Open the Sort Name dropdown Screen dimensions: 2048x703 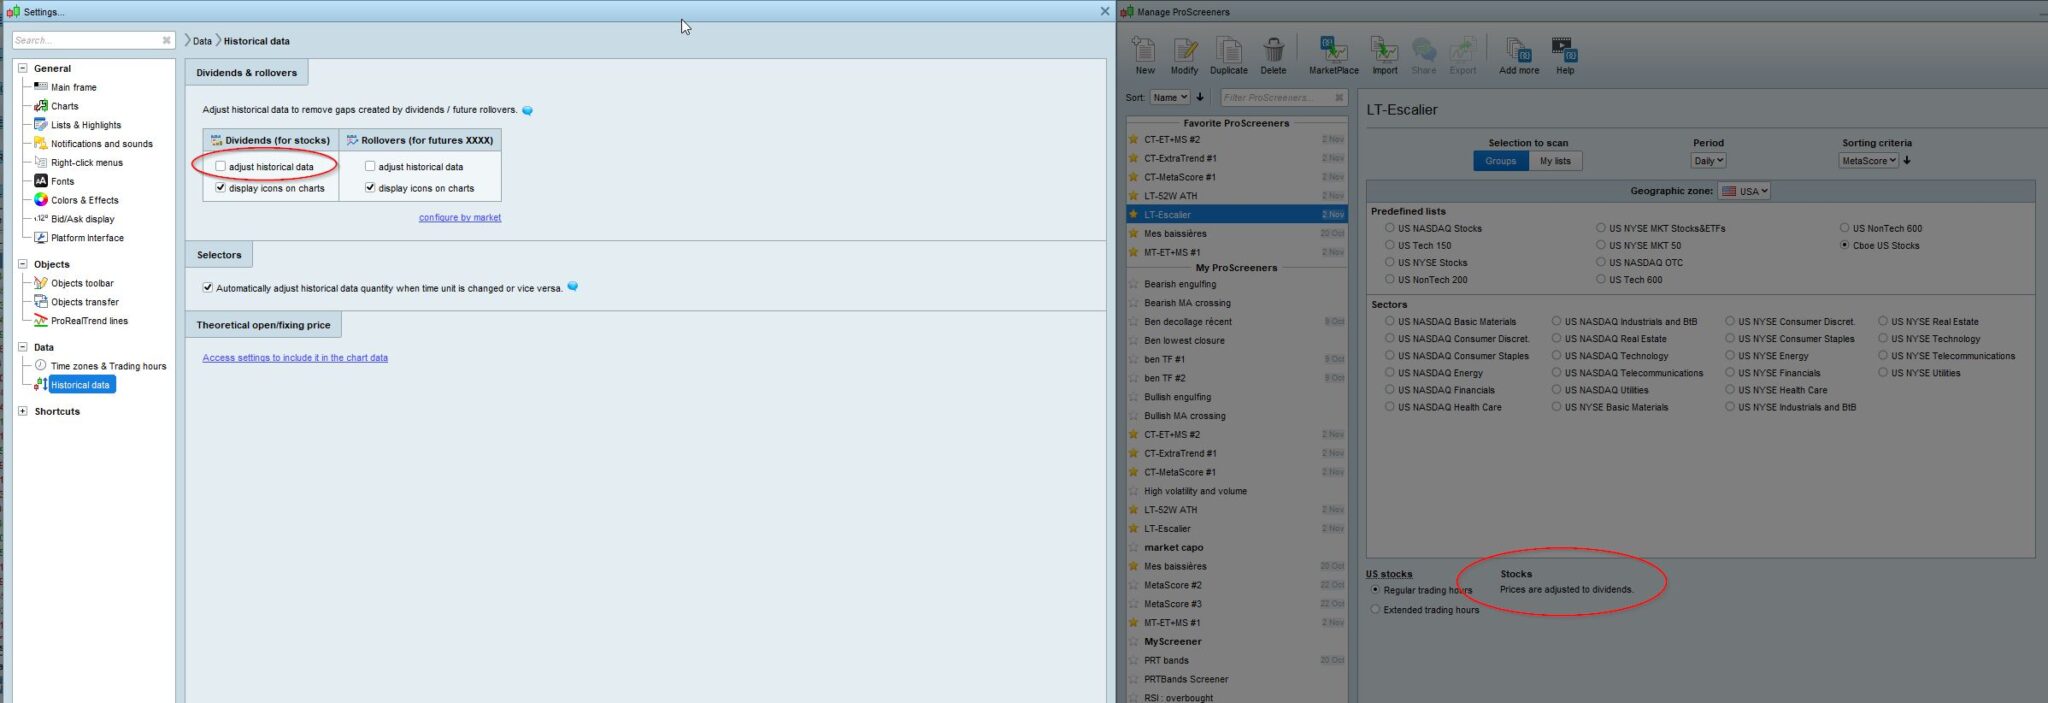(x=1169, y=97)
